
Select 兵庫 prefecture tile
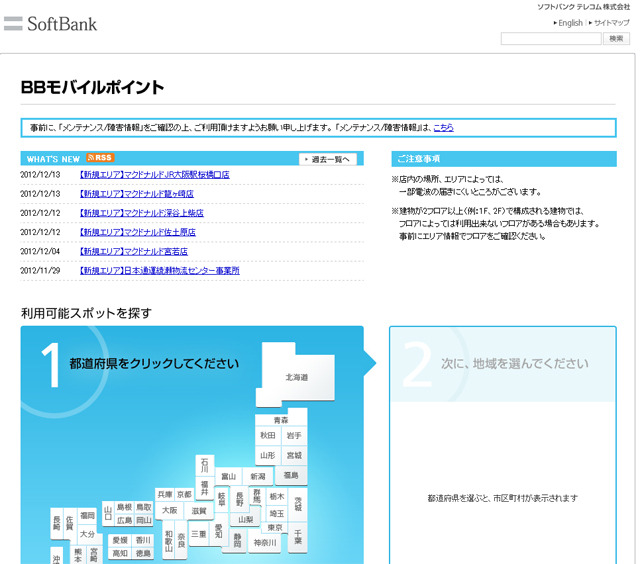click(x=165, y=494)
